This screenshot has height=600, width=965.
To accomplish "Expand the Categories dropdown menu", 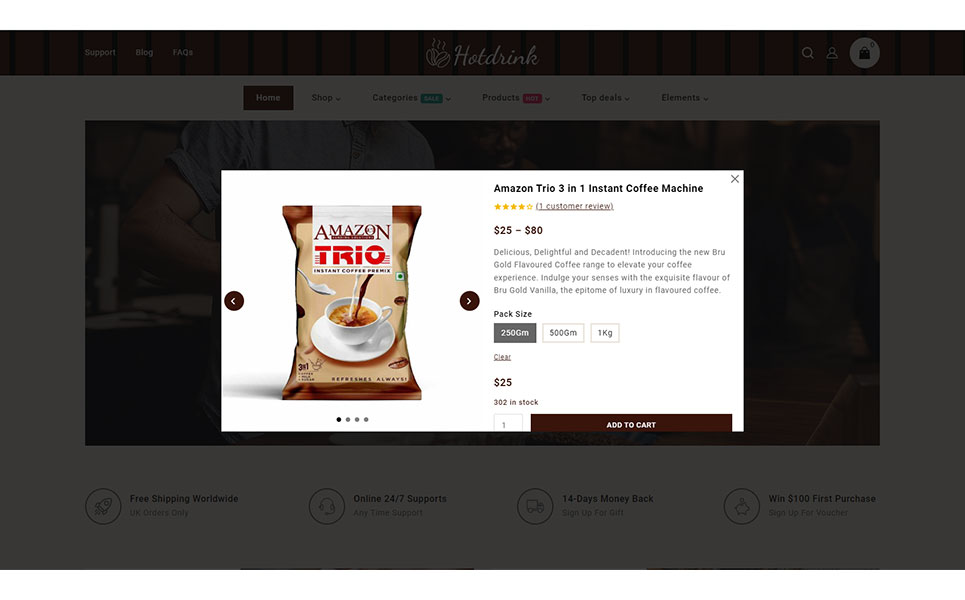I will pyautogui.click(x=411, y=98).
